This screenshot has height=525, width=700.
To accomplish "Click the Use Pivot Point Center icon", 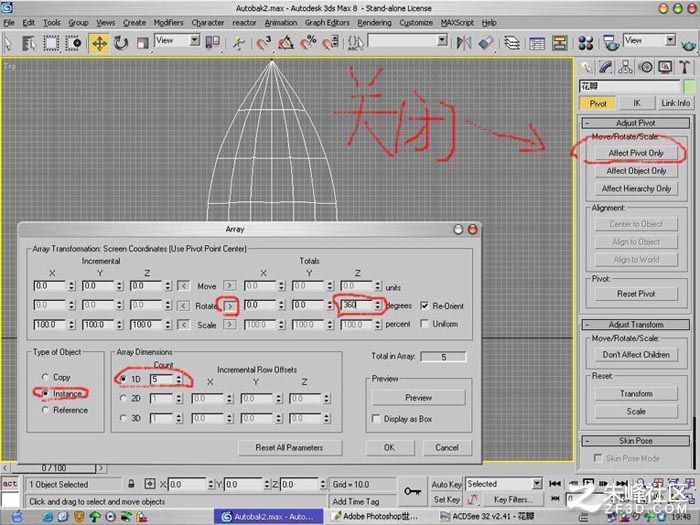I will [x=212, y=43].
